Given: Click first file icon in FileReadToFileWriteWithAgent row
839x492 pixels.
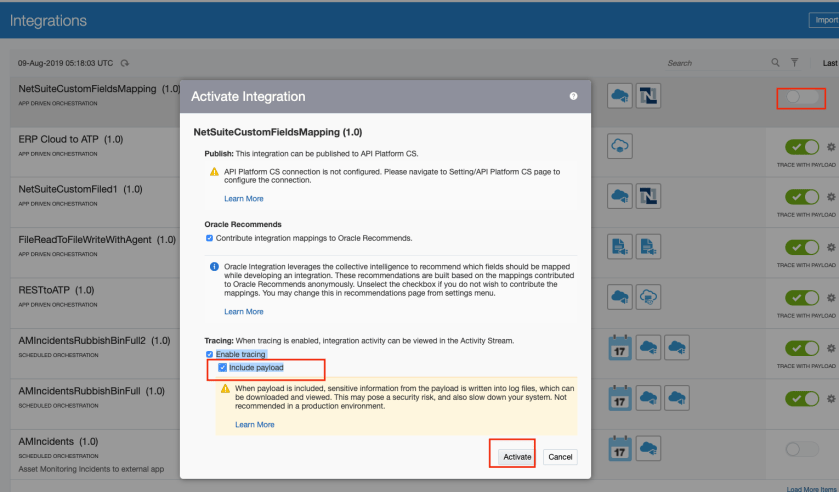Looking at the screenshot, I should 620,247.
